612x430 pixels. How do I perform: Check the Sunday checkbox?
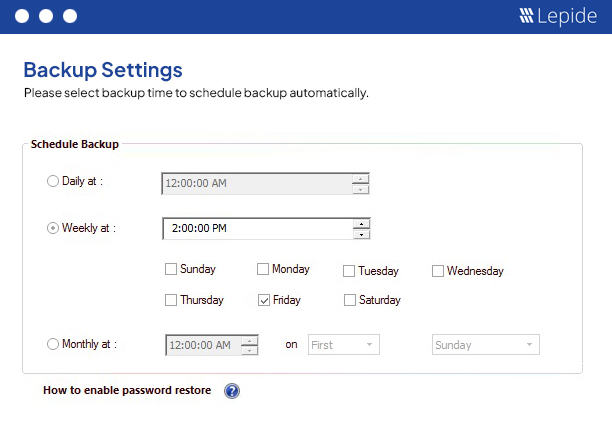coord(171,269)
